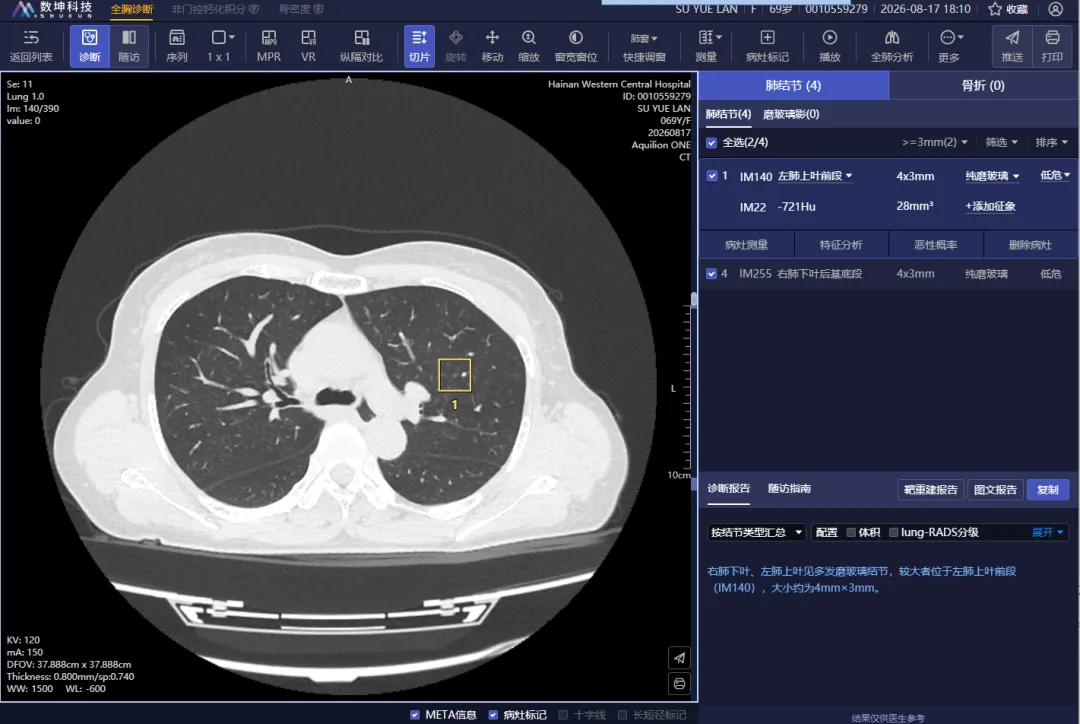This screenshot has height=724, width=1080.
Task: Uncheck nodule 4 IM255 checkbox
Action: [712, 273]
